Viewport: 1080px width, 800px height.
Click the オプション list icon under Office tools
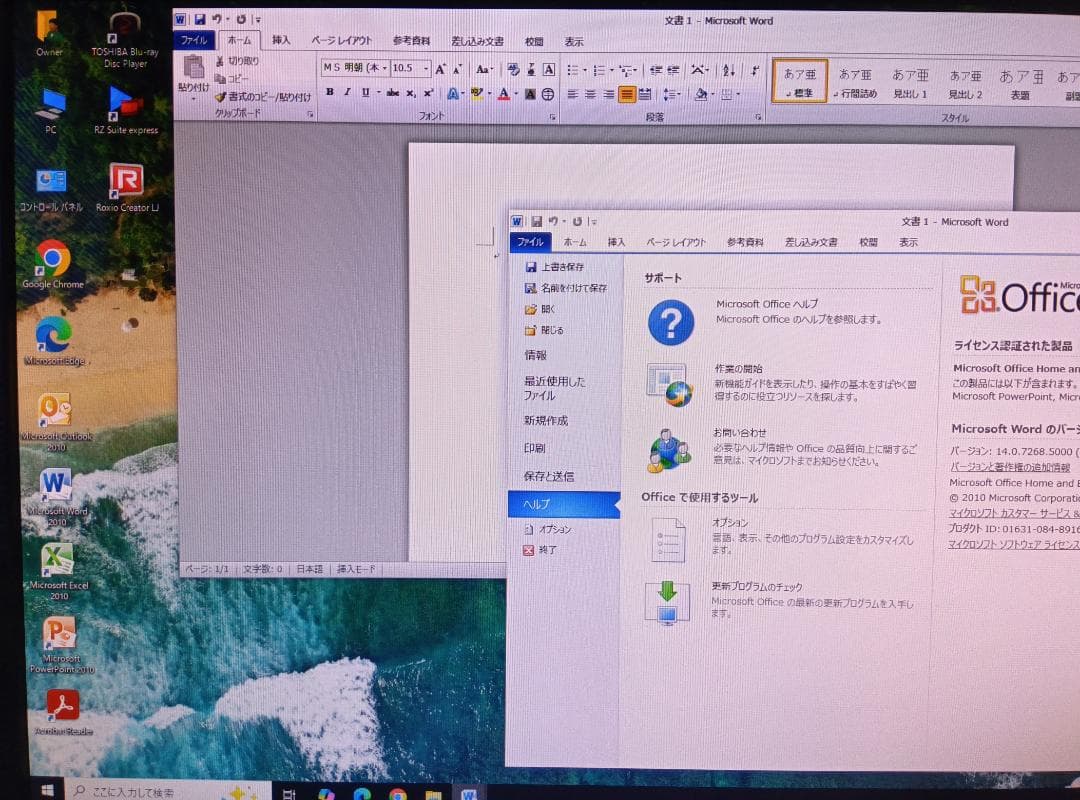pos(668,540)
